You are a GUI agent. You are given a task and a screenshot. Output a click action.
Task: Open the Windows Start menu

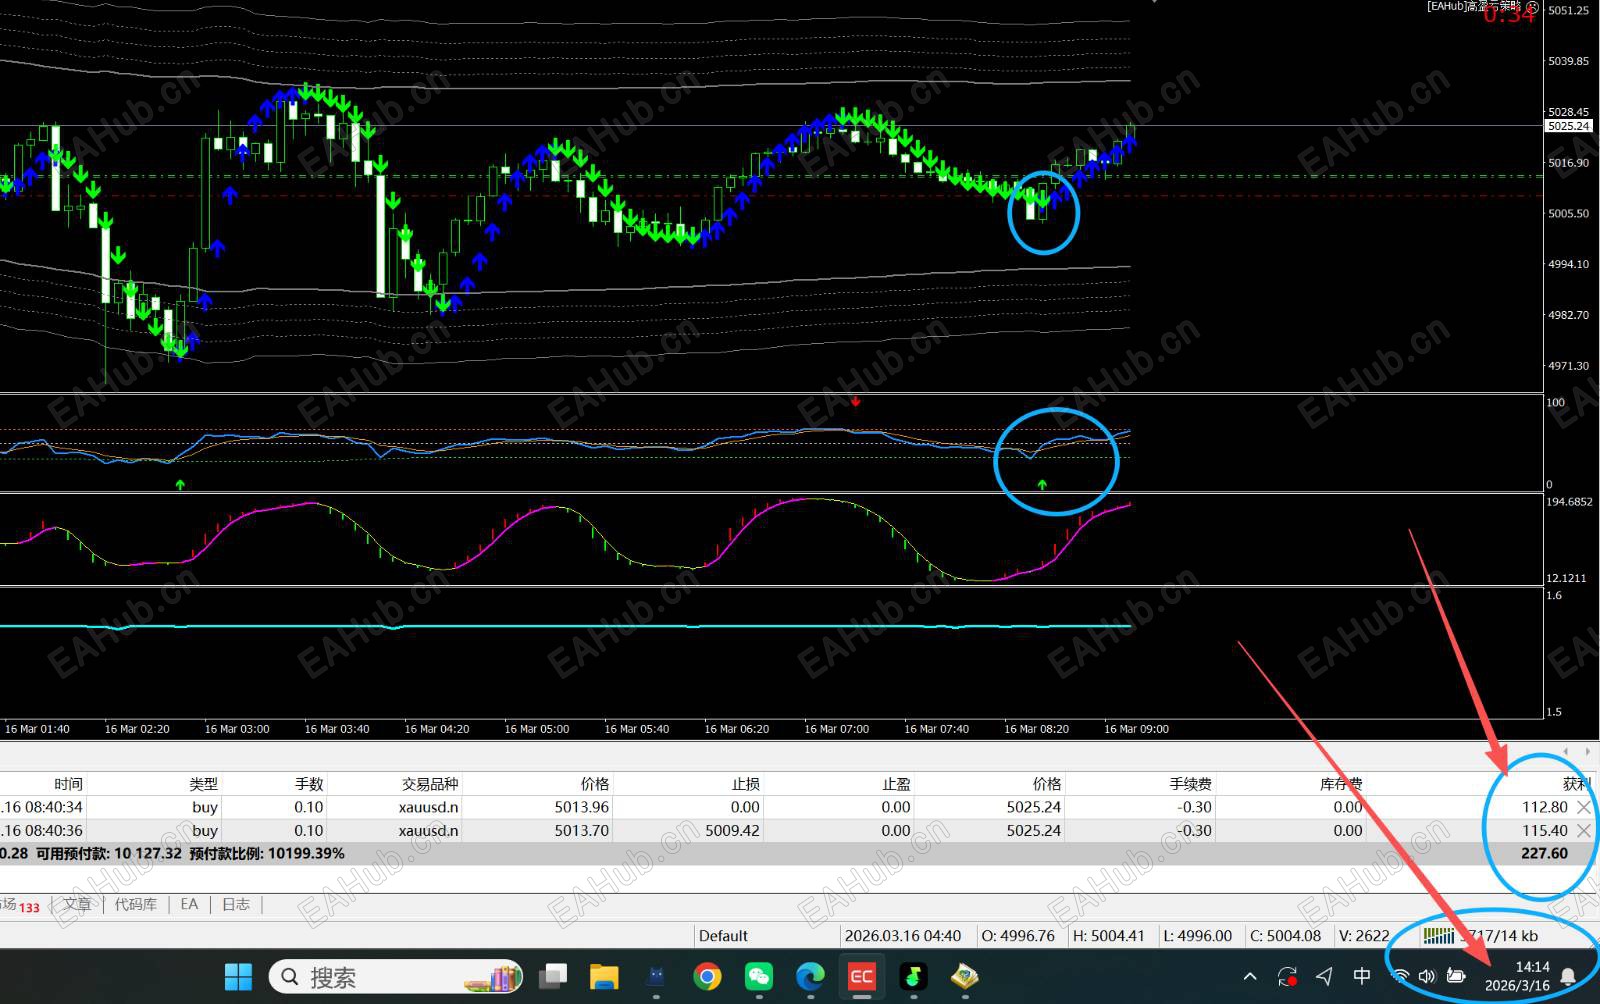[x=238, y=976]
